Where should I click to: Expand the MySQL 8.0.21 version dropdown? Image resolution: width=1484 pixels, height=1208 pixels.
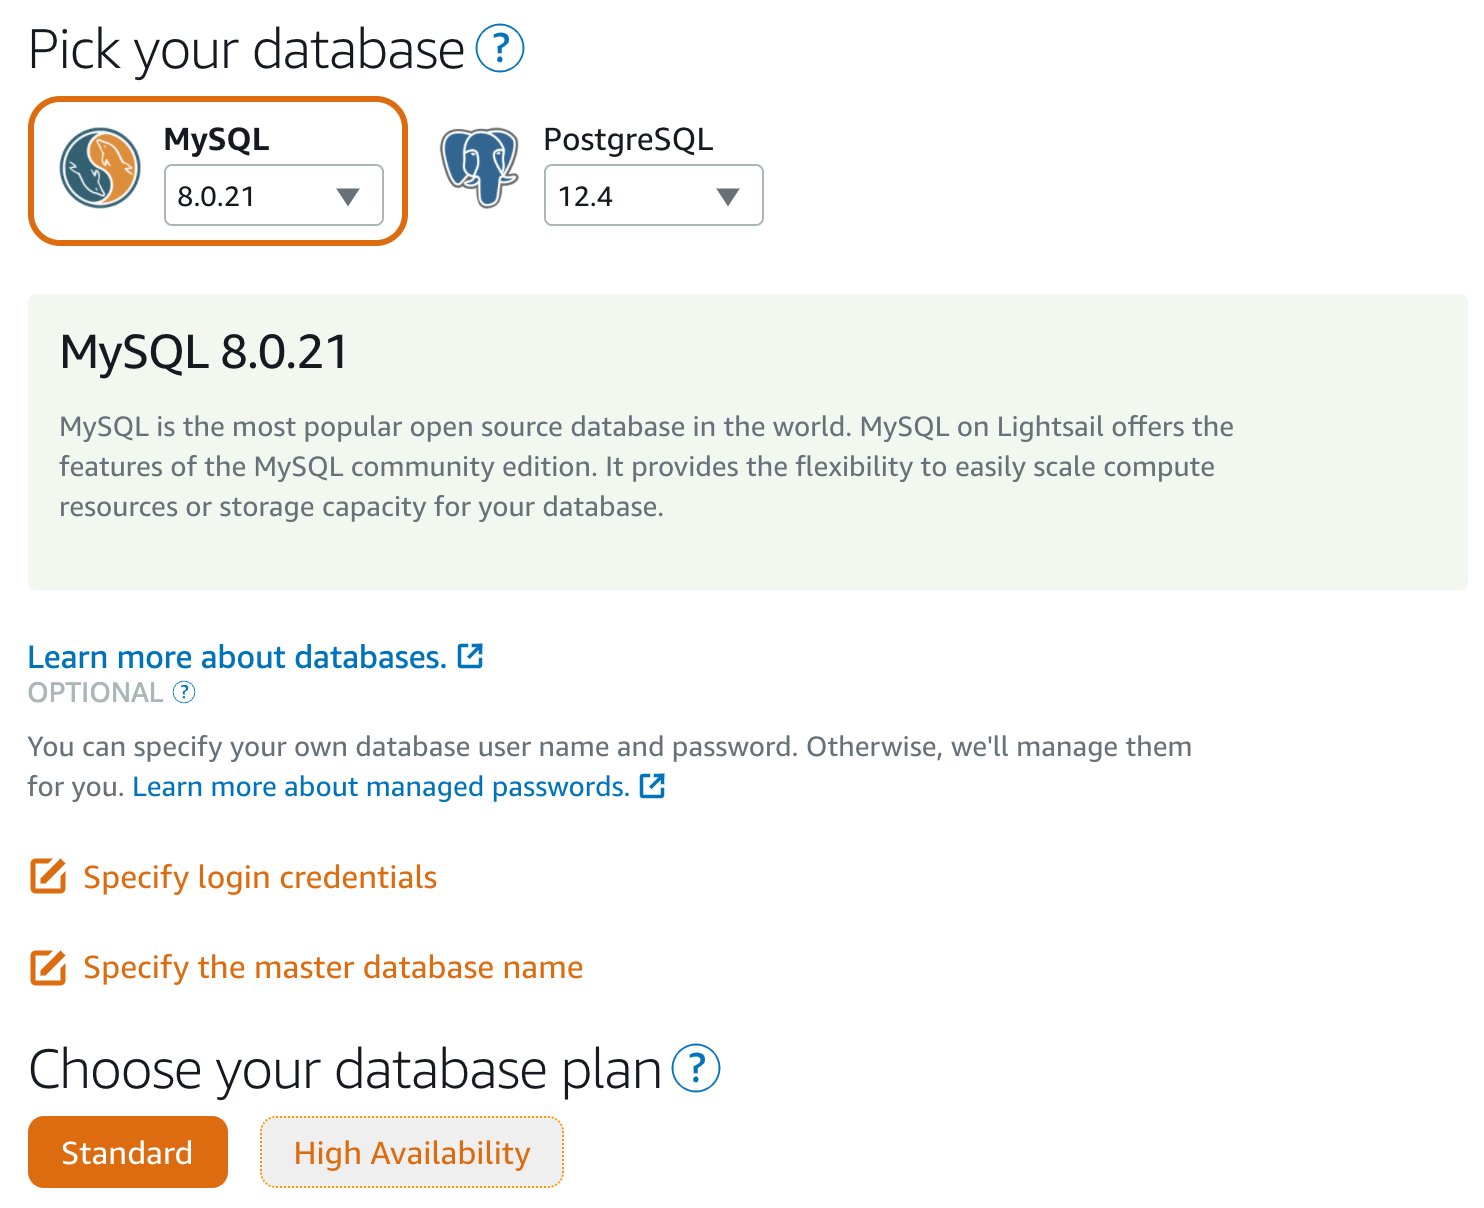click(274, 195)
